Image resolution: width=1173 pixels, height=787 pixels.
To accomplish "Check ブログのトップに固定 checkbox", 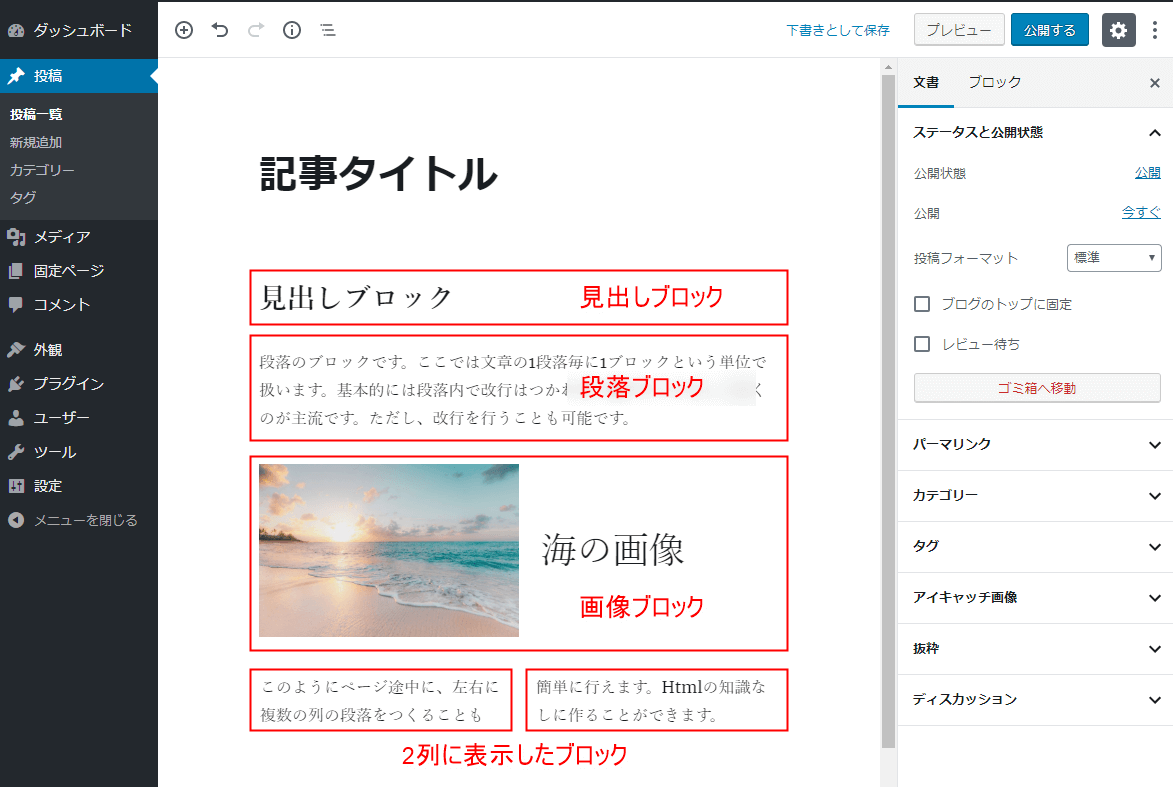I will [923, 304].
